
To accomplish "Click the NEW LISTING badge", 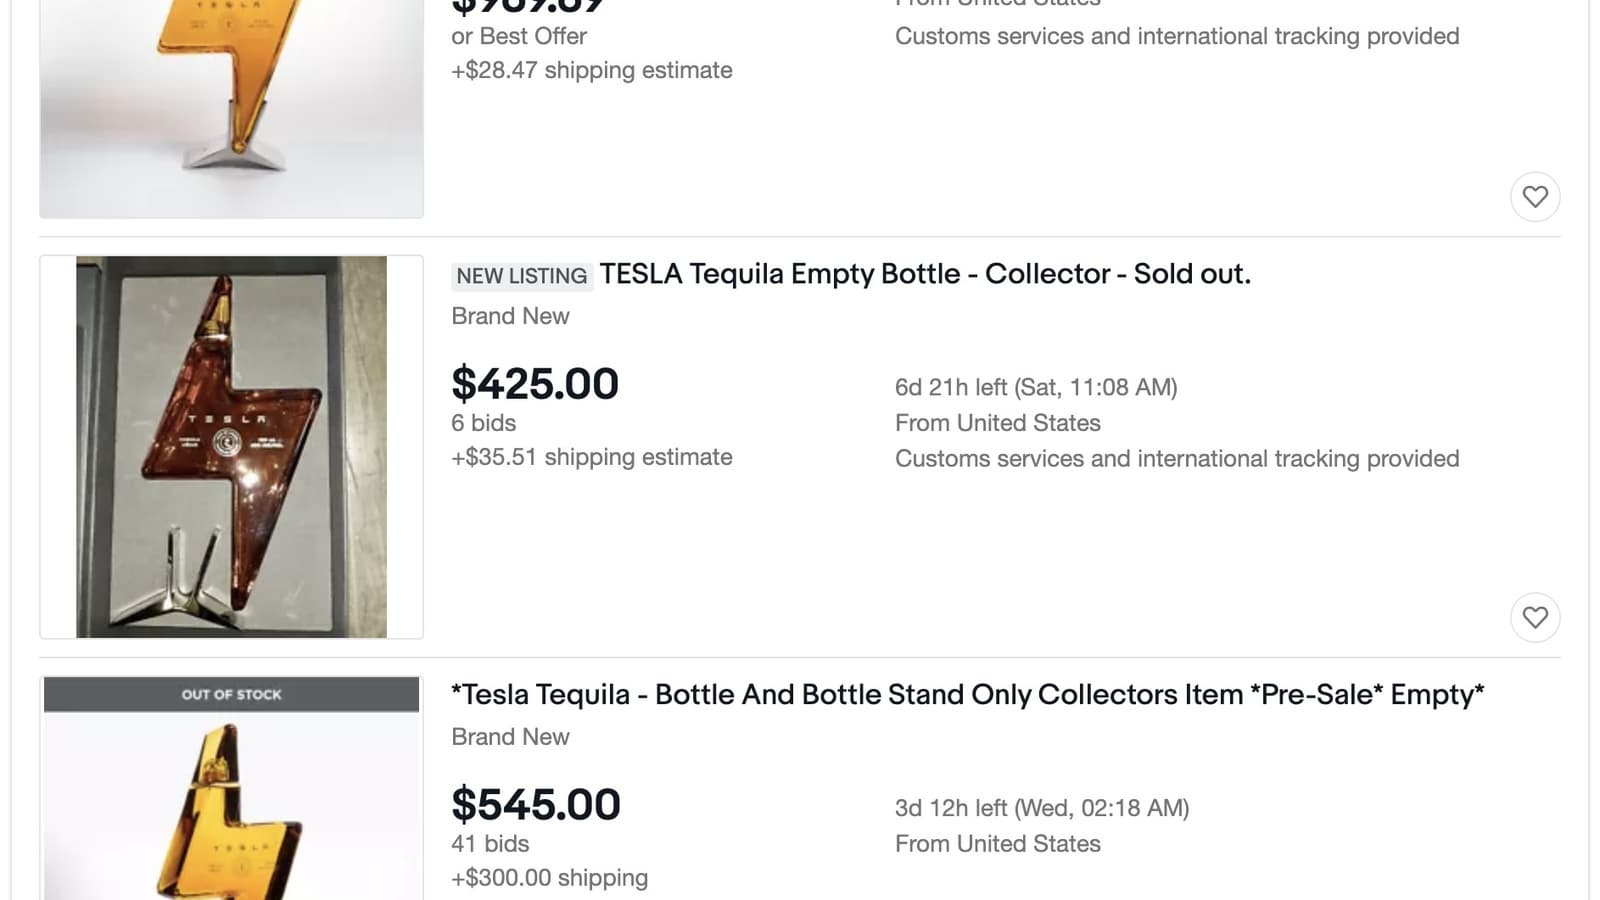I will pos(522,276).
